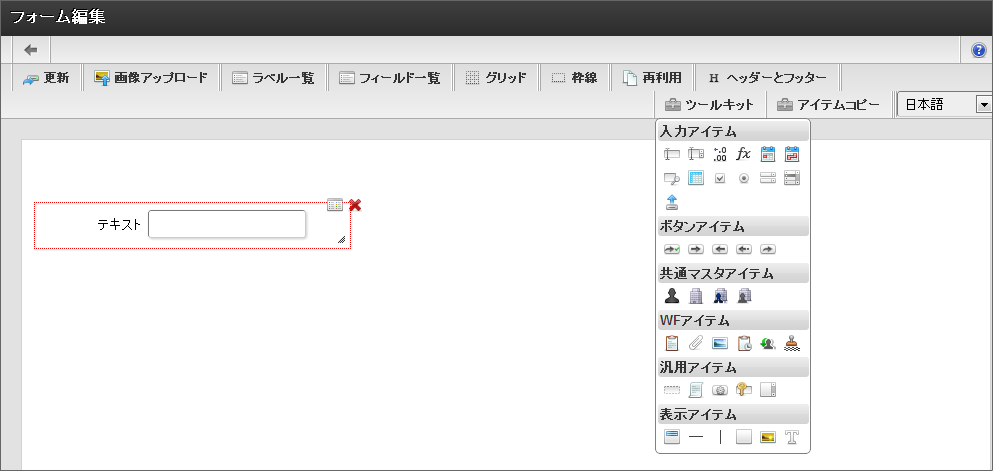Open ラベル一覧 label list
This screenshot has height=471, width=993.
[x=273, y=78]
